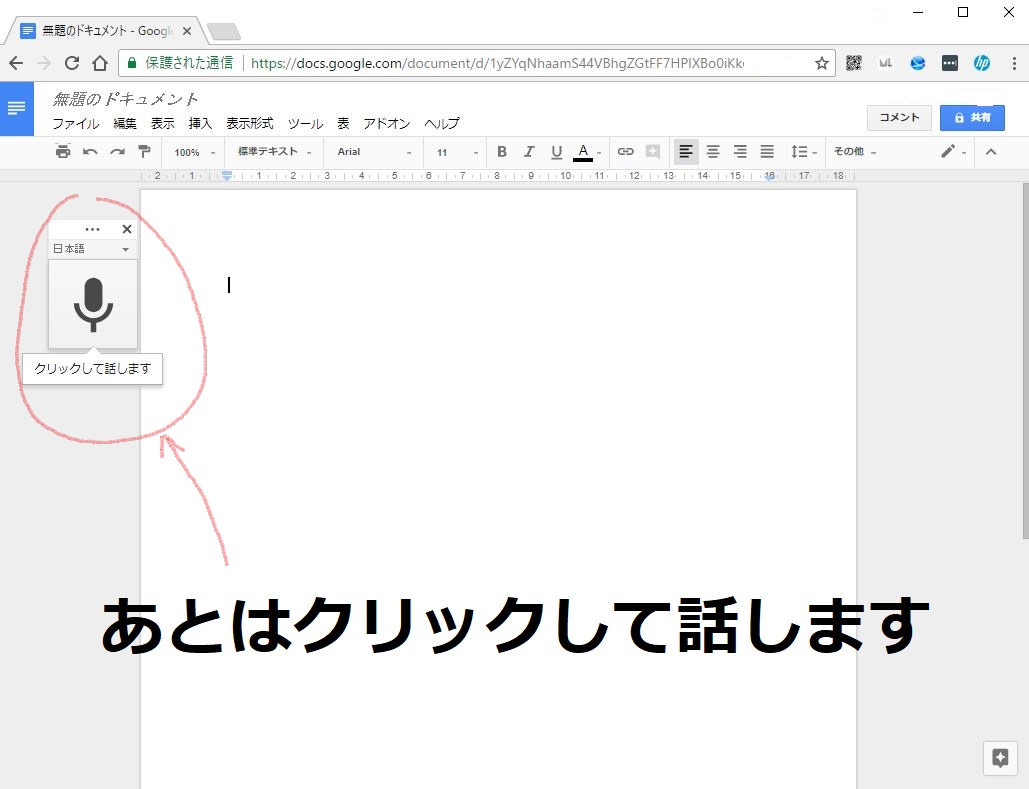Viewport: 1029px width, 789px height.
Task: Open the 挿入 menu
Action: click(x=200, y=123)
